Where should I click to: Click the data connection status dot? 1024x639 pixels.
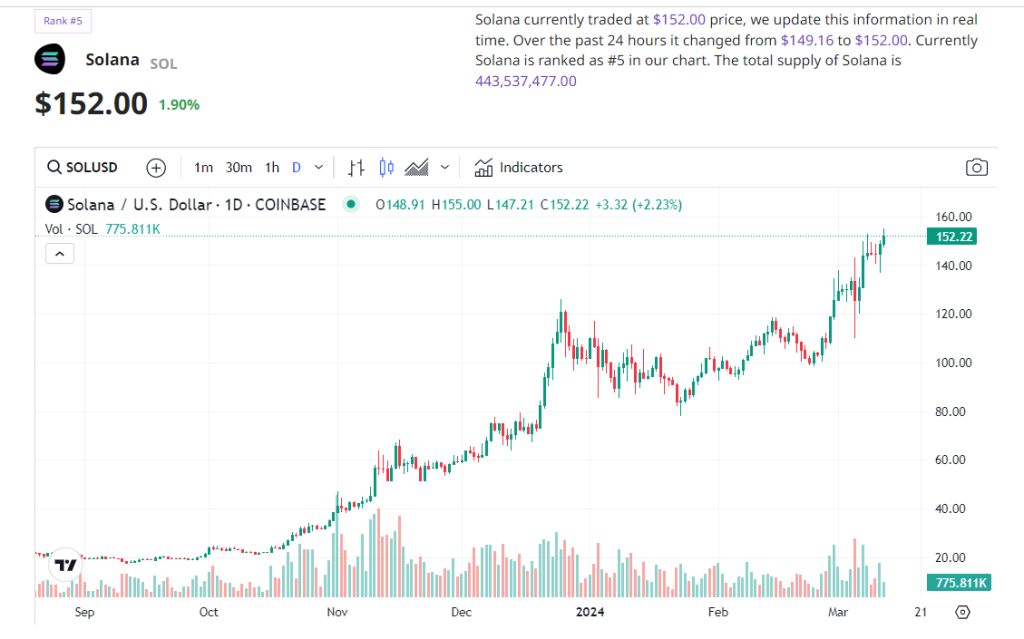(x=350, y=203)
